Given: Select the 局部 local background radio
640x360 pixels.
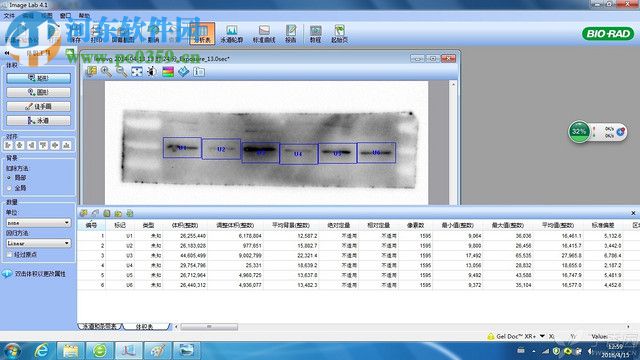Looking at the screenshot, I should tap(9, 178).
